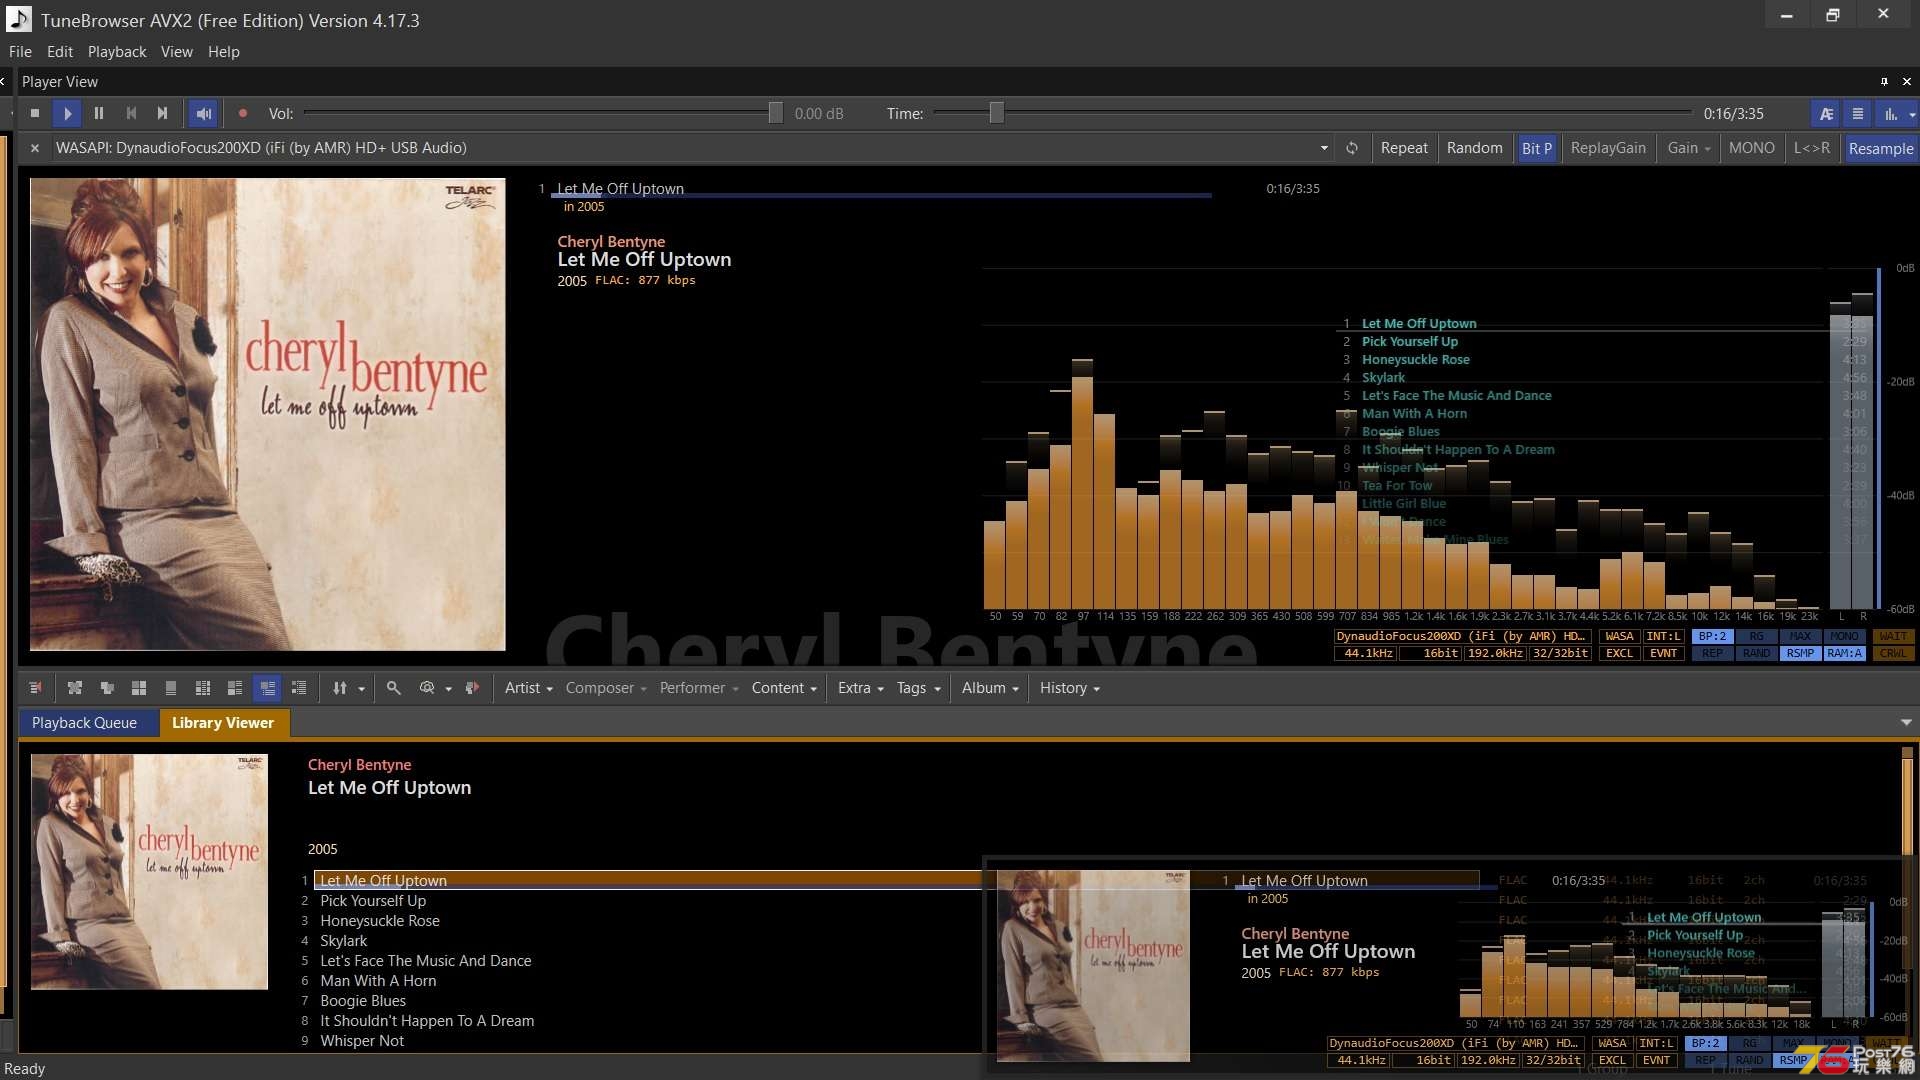Open the sort order dropdown arrow
1920x1080 pixels.
(362, 688)
